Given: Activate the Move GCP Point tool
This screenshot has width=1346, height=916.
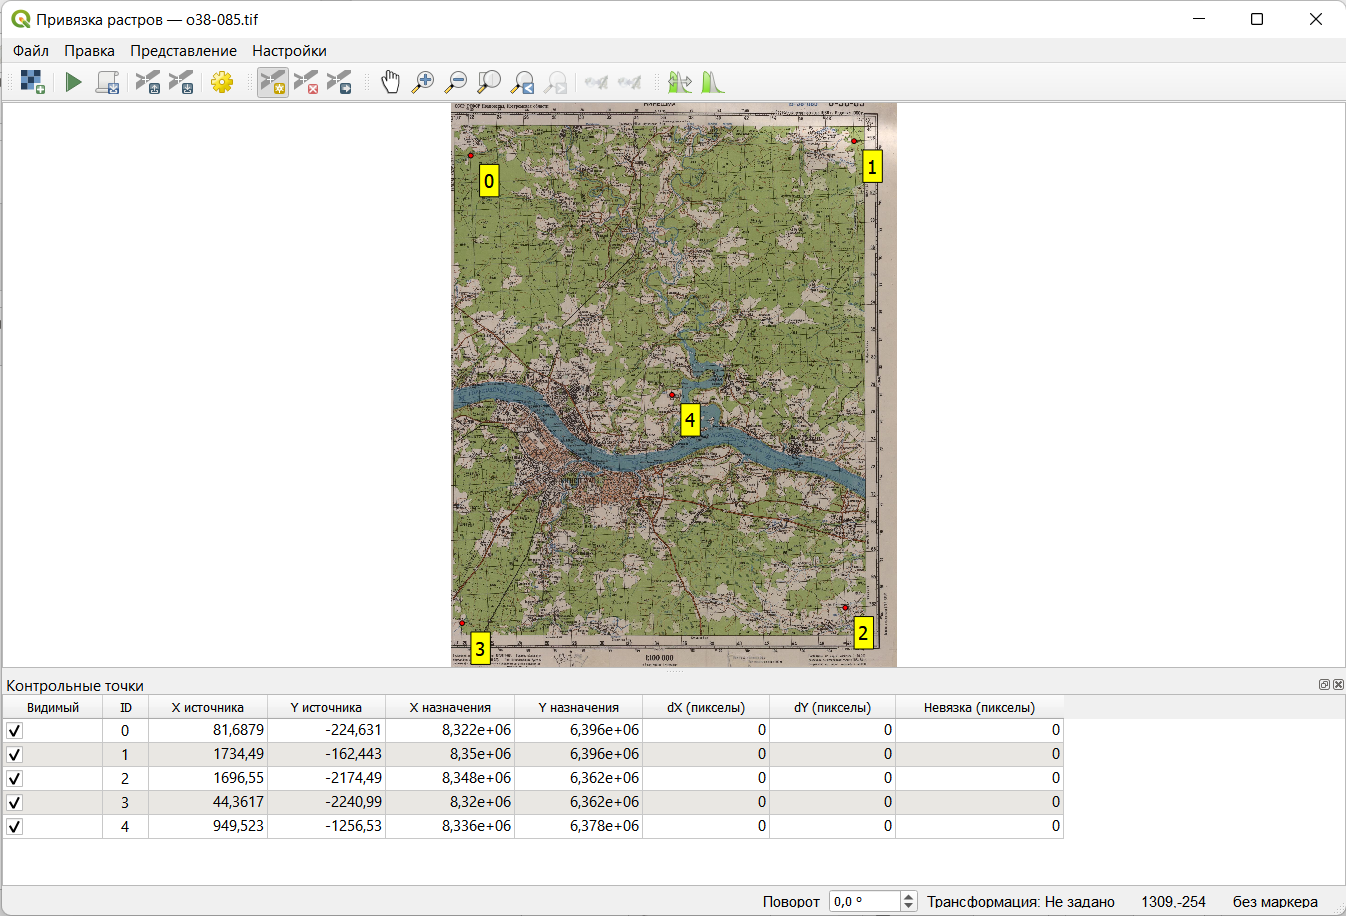Looking at the screenshot, I should click(339, 82).
